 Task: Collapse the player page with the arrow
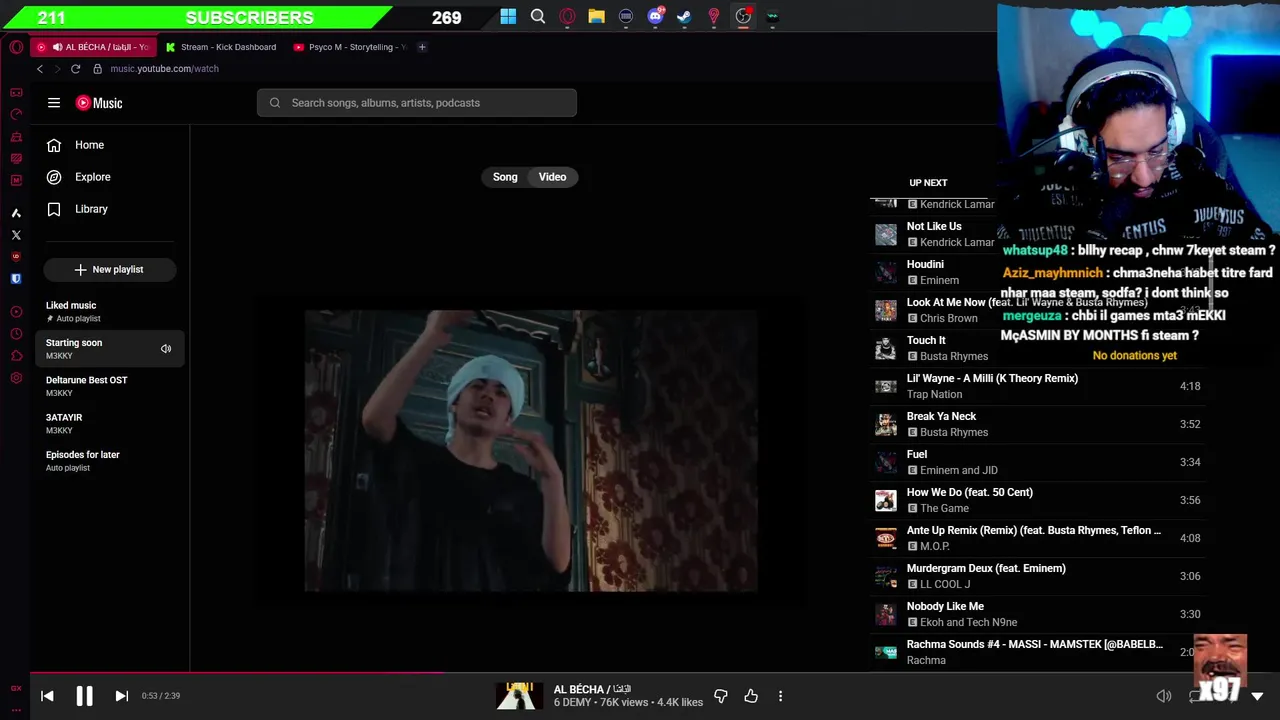1257,696
